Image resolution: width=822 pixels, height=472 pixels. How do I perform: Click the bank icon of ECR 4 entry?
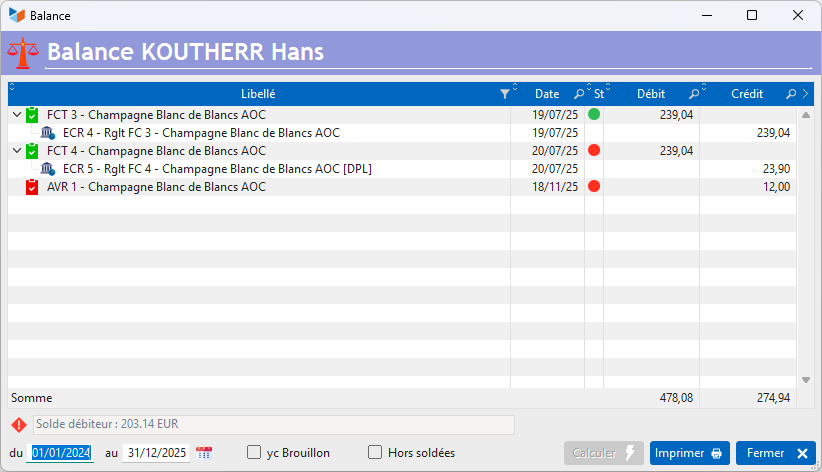[x=48, y=133]
